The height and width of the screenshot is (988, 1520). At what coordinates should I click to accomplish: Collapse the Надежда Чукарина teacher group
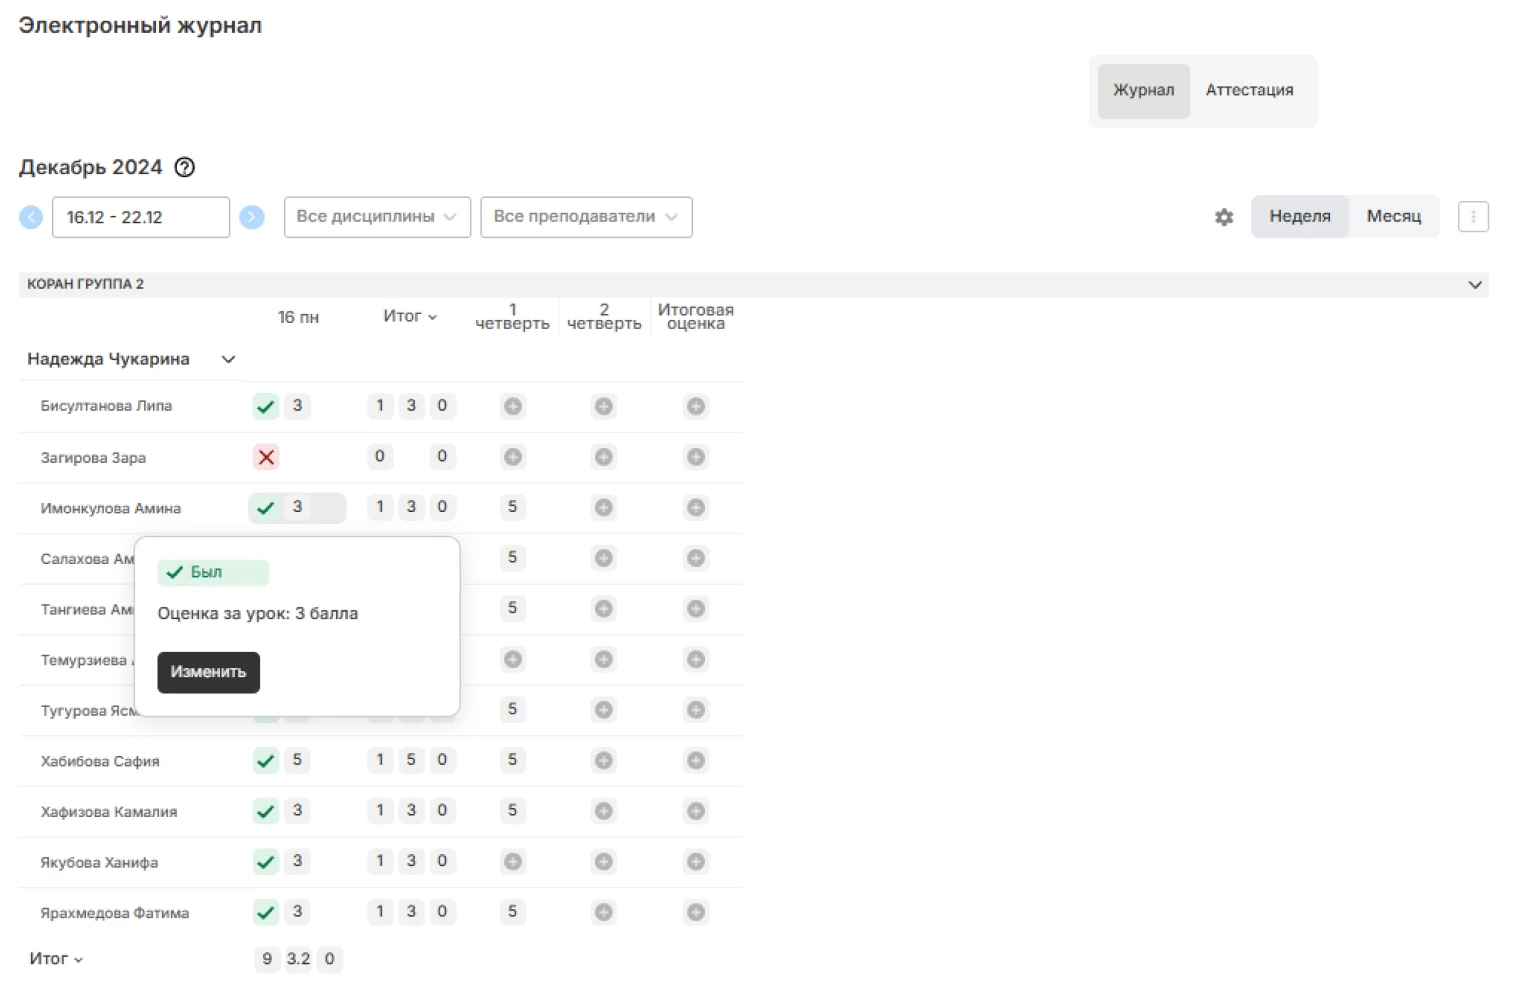coord(228,359)
